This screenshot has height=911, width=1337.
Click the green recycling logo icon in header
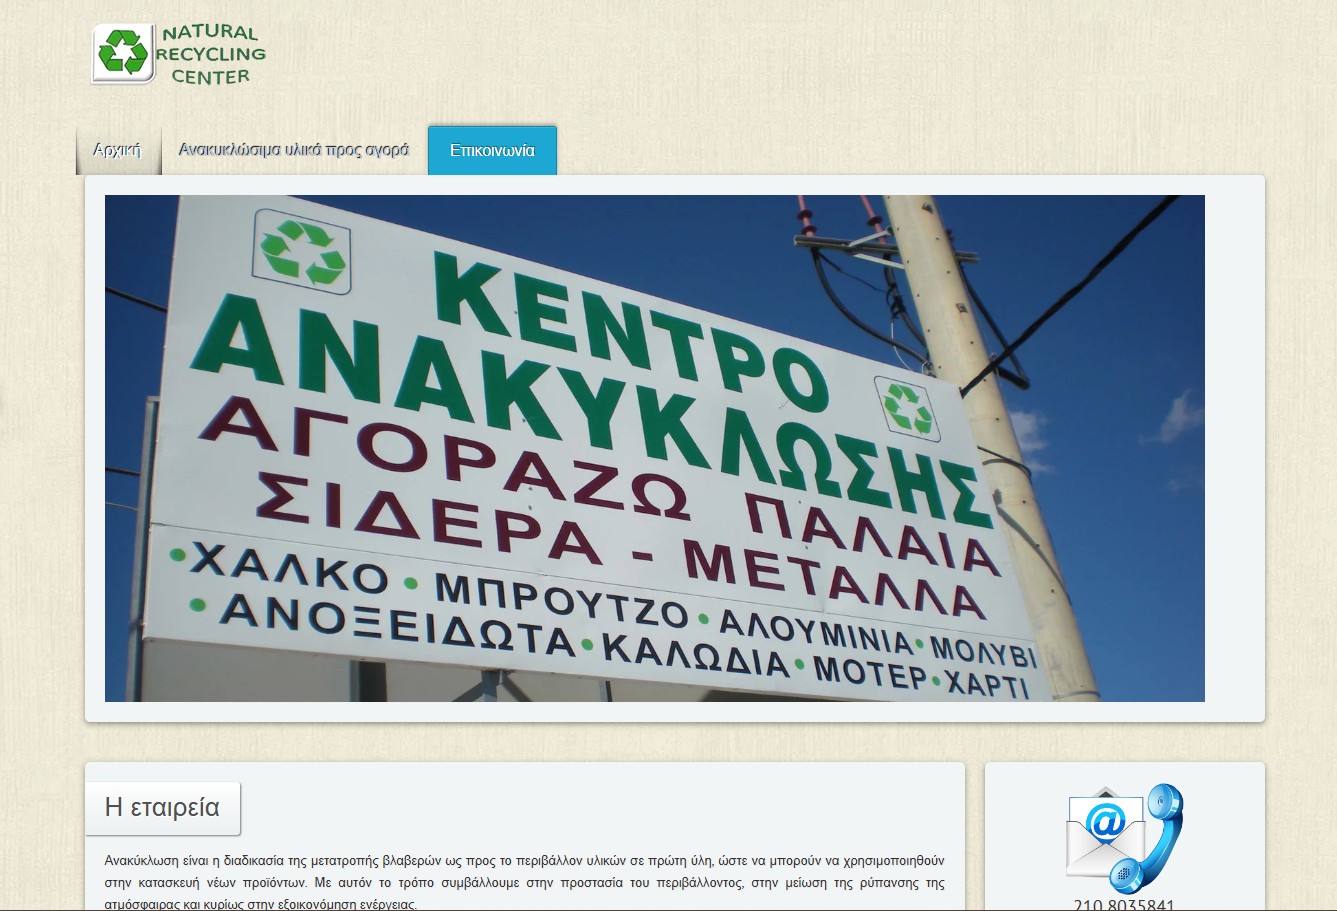coord(122,53)
